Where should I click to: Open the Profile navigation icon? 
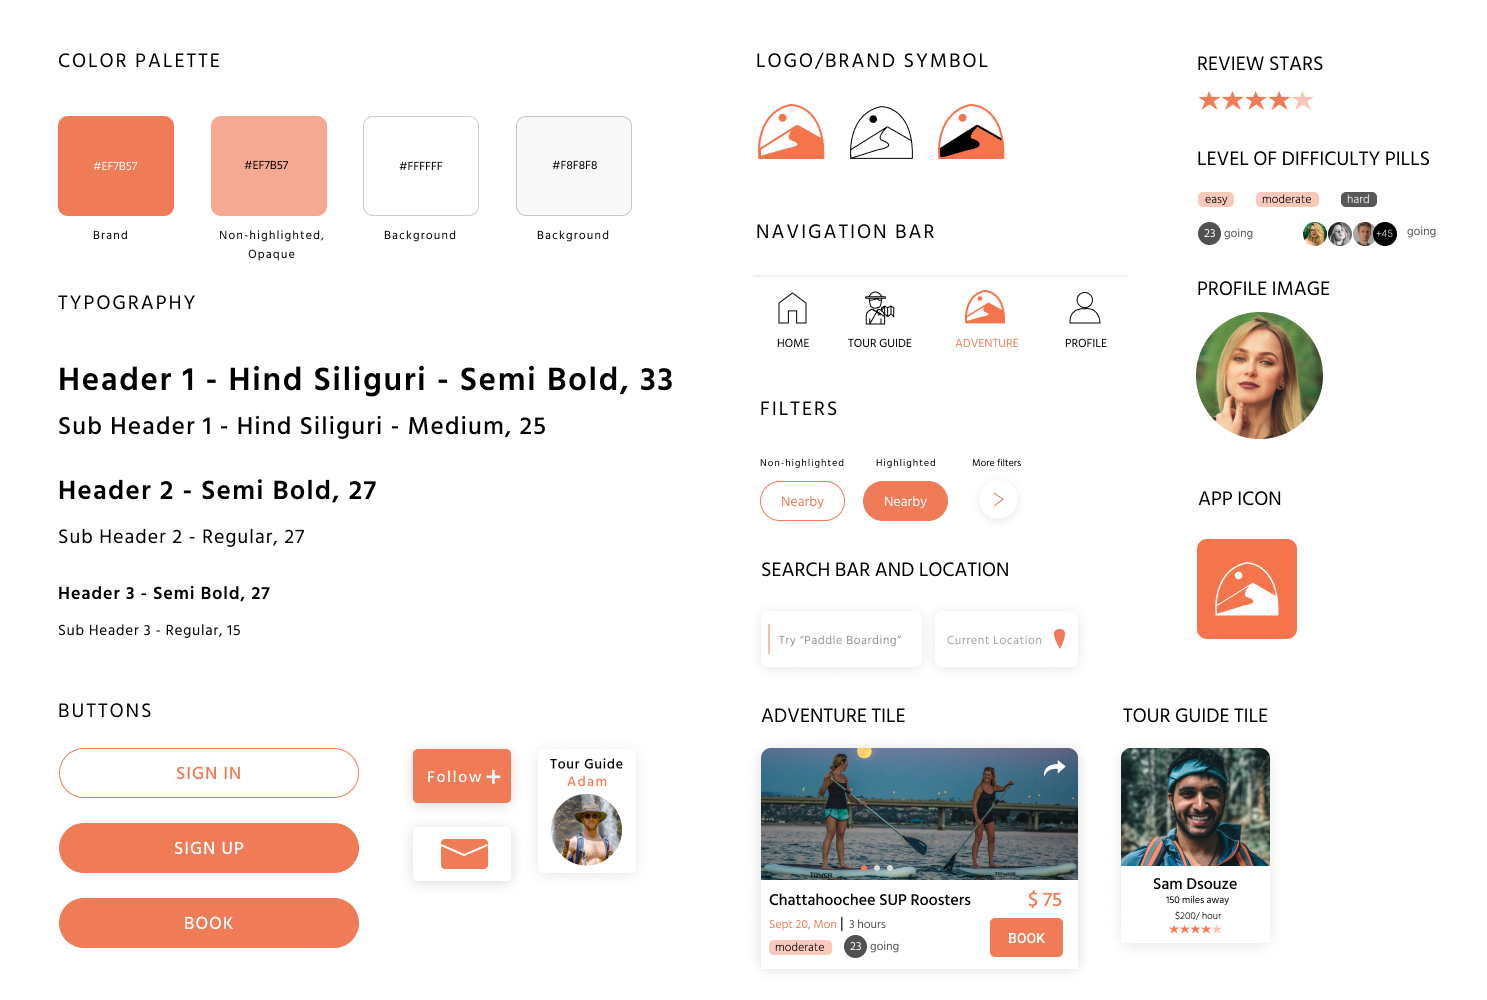[1085, 308]
